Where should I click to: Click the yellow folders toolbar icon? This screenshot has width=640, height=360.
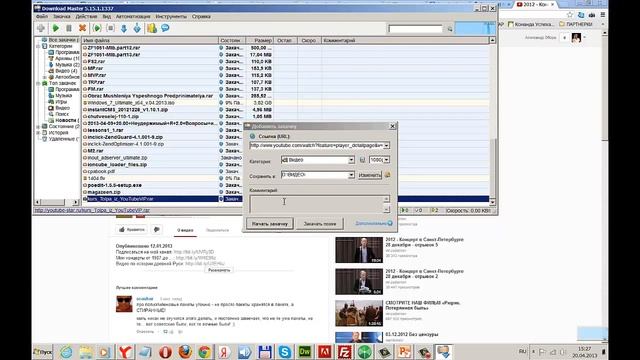pos(152,28)
